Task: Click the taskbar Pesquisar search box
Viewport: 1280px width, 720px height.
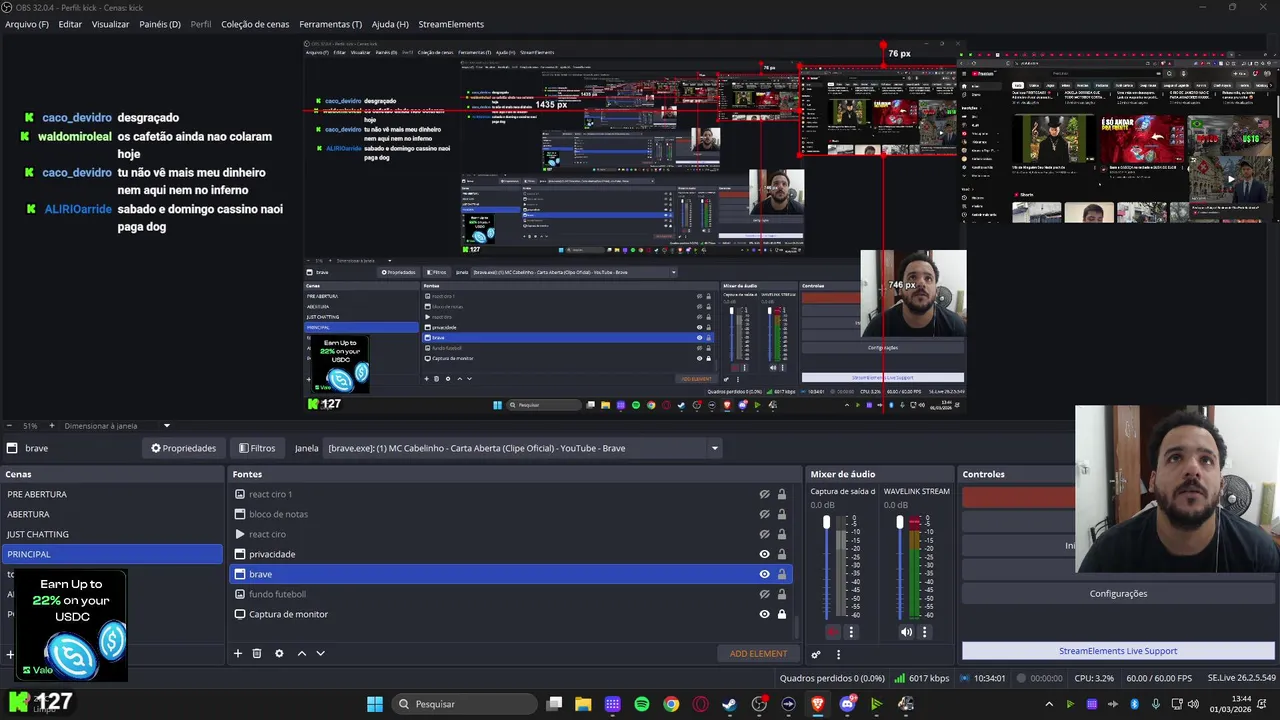Action: (x=464, y=704)
